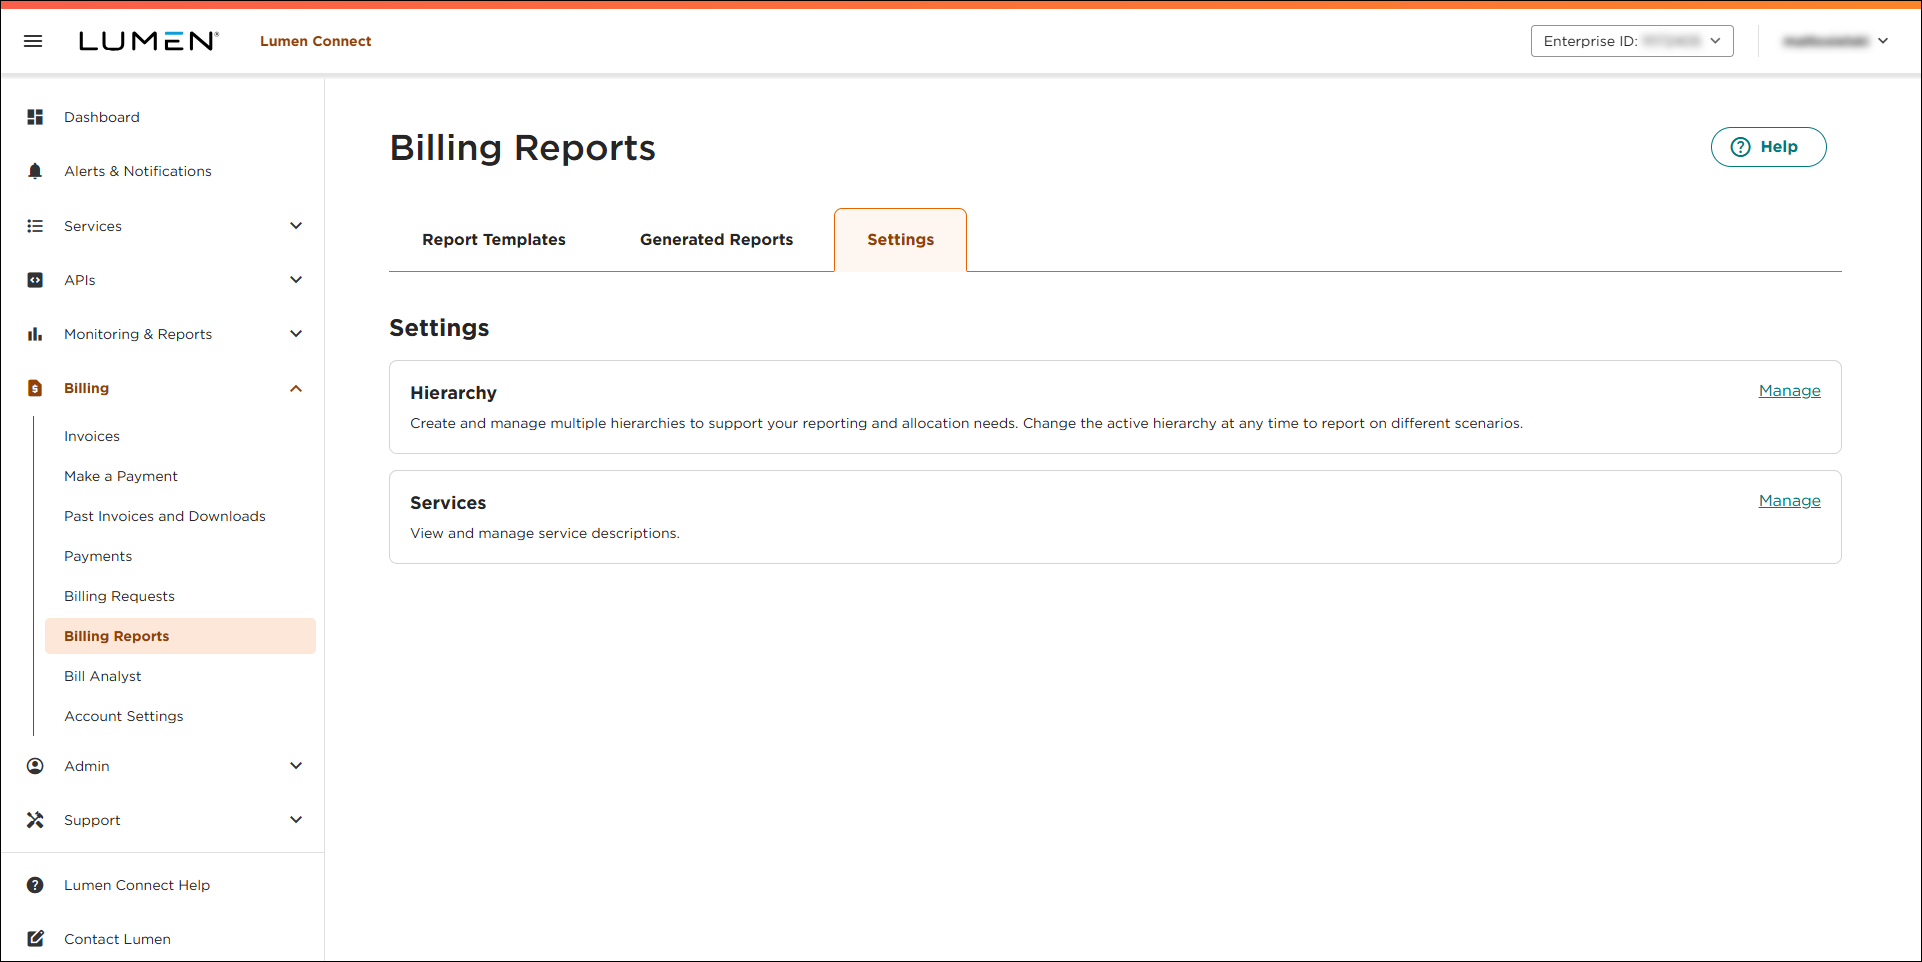Open Alerts & Notifications
Screen dimensions: 1922x962
138,171
